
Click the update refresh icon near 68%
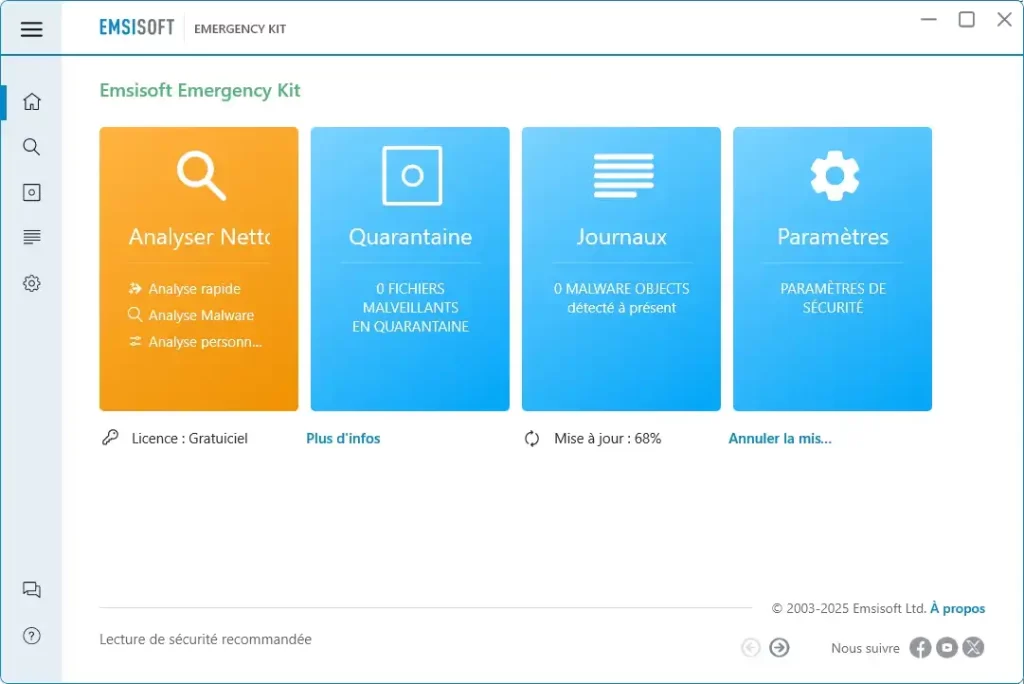pos(531,438)
